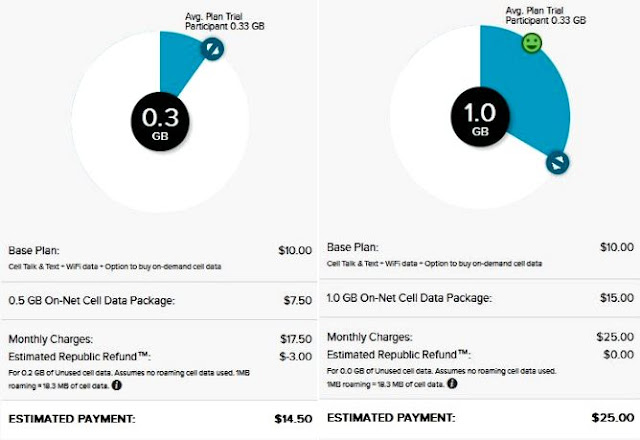The image size is (640, 440).
Task: Click the left Base Plan $10.00 row
Action: [x=160, y=258]
